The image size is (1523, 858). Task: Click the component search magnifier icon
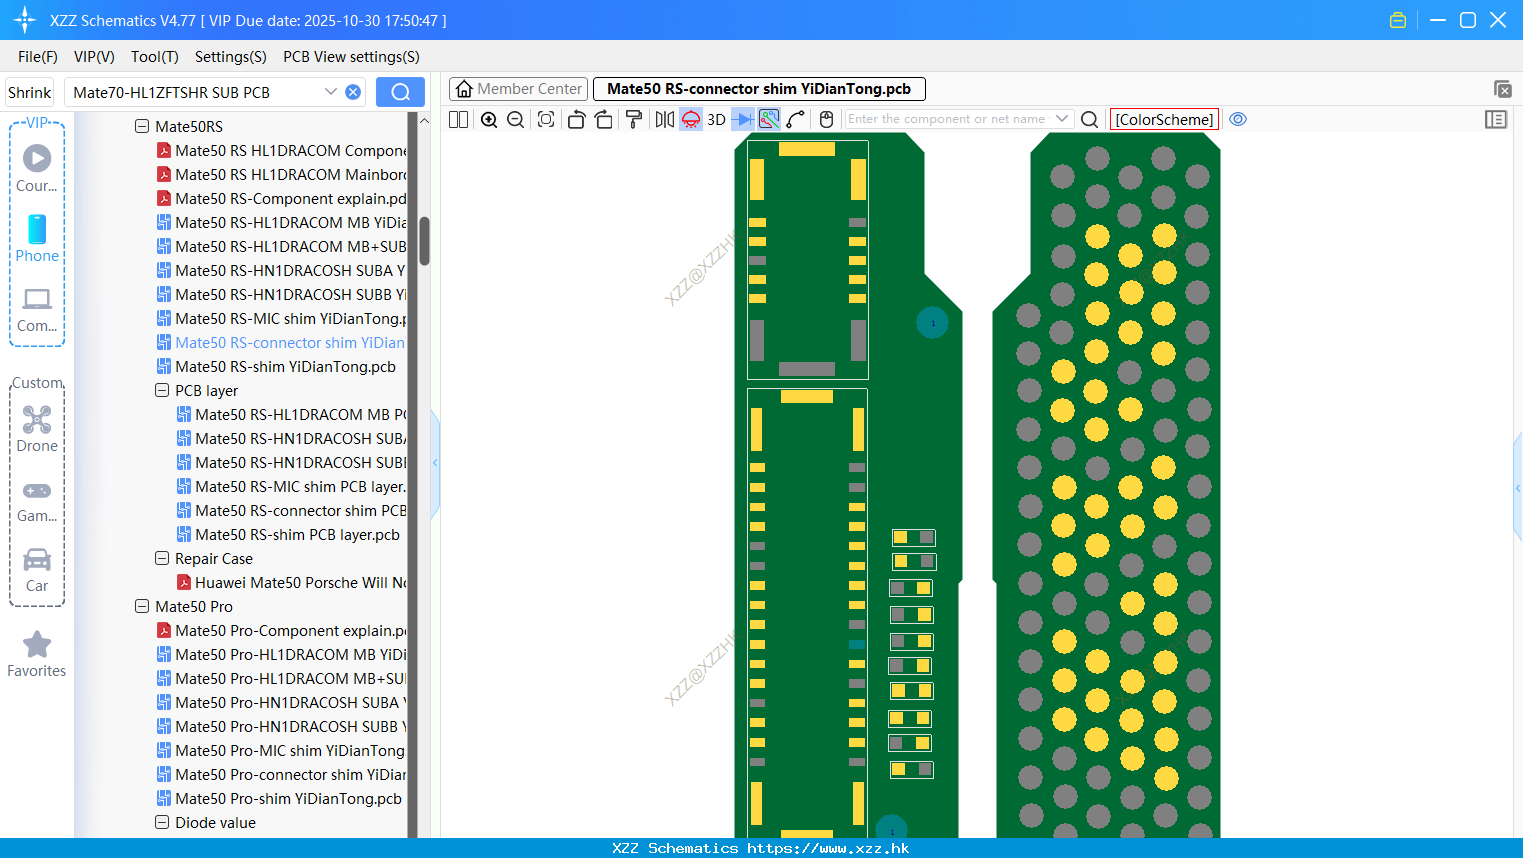[x=1090, y=119]
